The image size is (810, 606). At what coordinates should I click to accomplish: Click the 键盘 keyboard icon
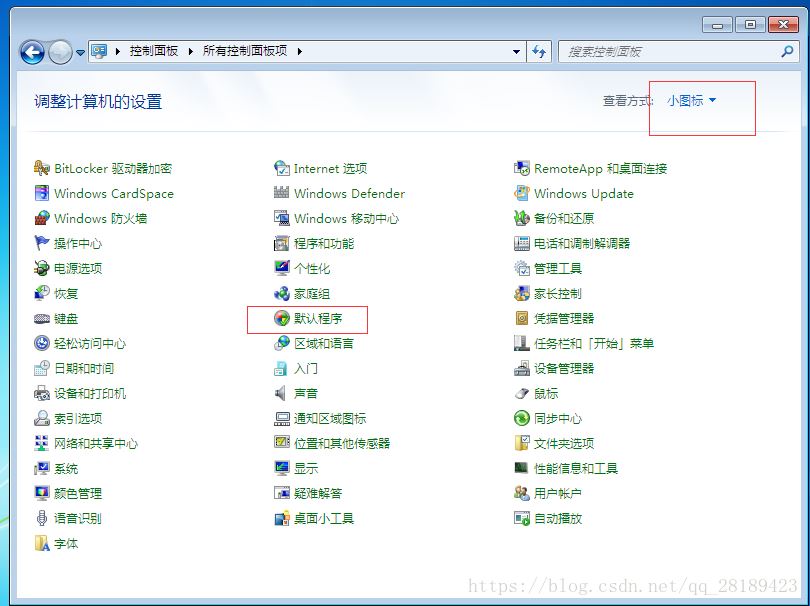[42, 318]
